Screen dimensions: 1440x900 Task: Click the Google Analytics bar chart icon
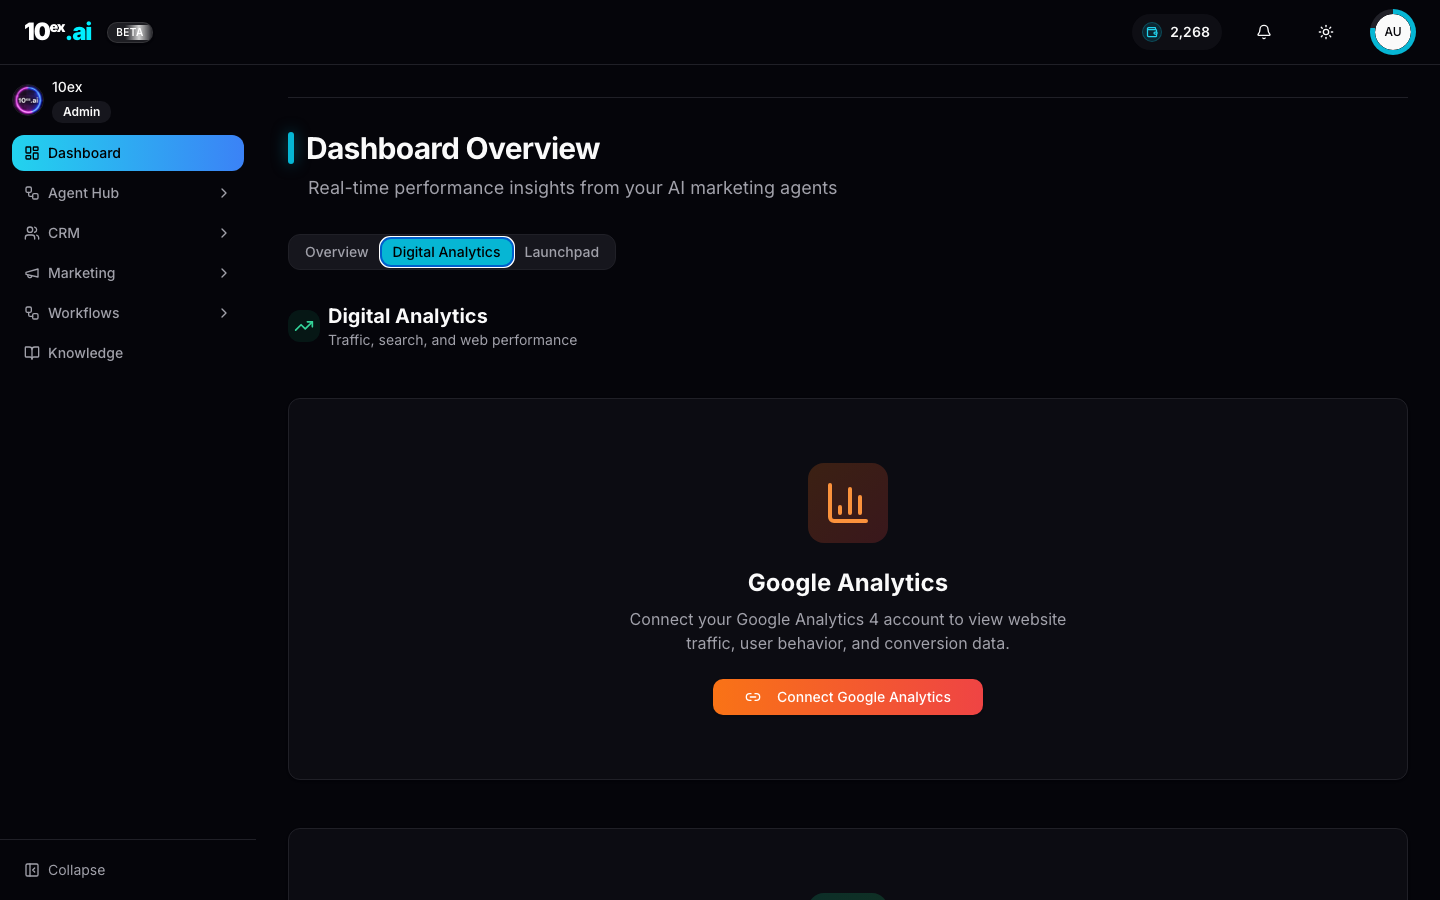tap(848, 503)
